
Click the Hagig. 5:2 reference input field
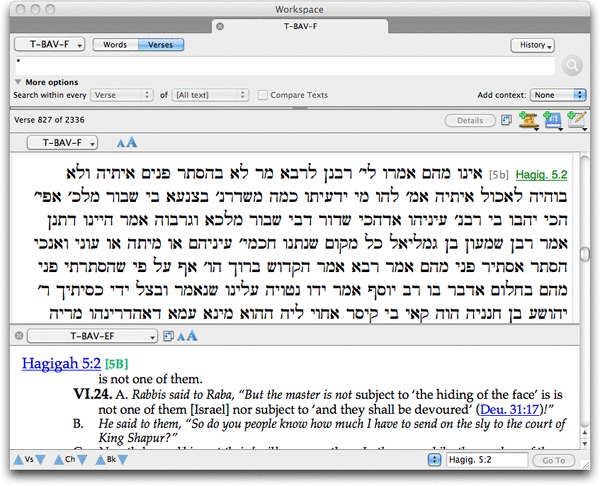[487, 460]
